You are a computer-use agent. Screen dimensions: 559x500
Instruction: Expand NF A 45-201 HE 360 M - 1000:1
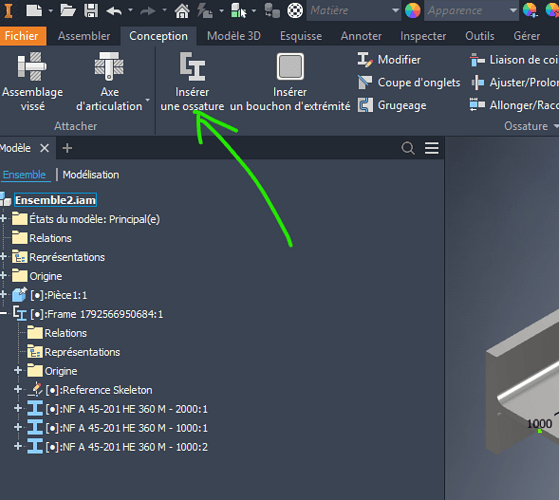18,427
